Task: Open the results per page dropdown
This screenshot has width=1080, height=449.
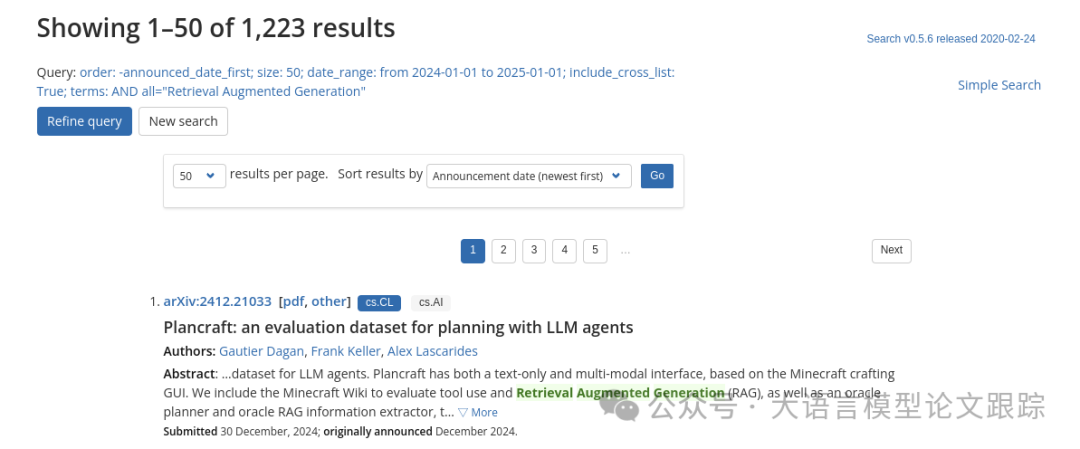Action: coord(199,175)
